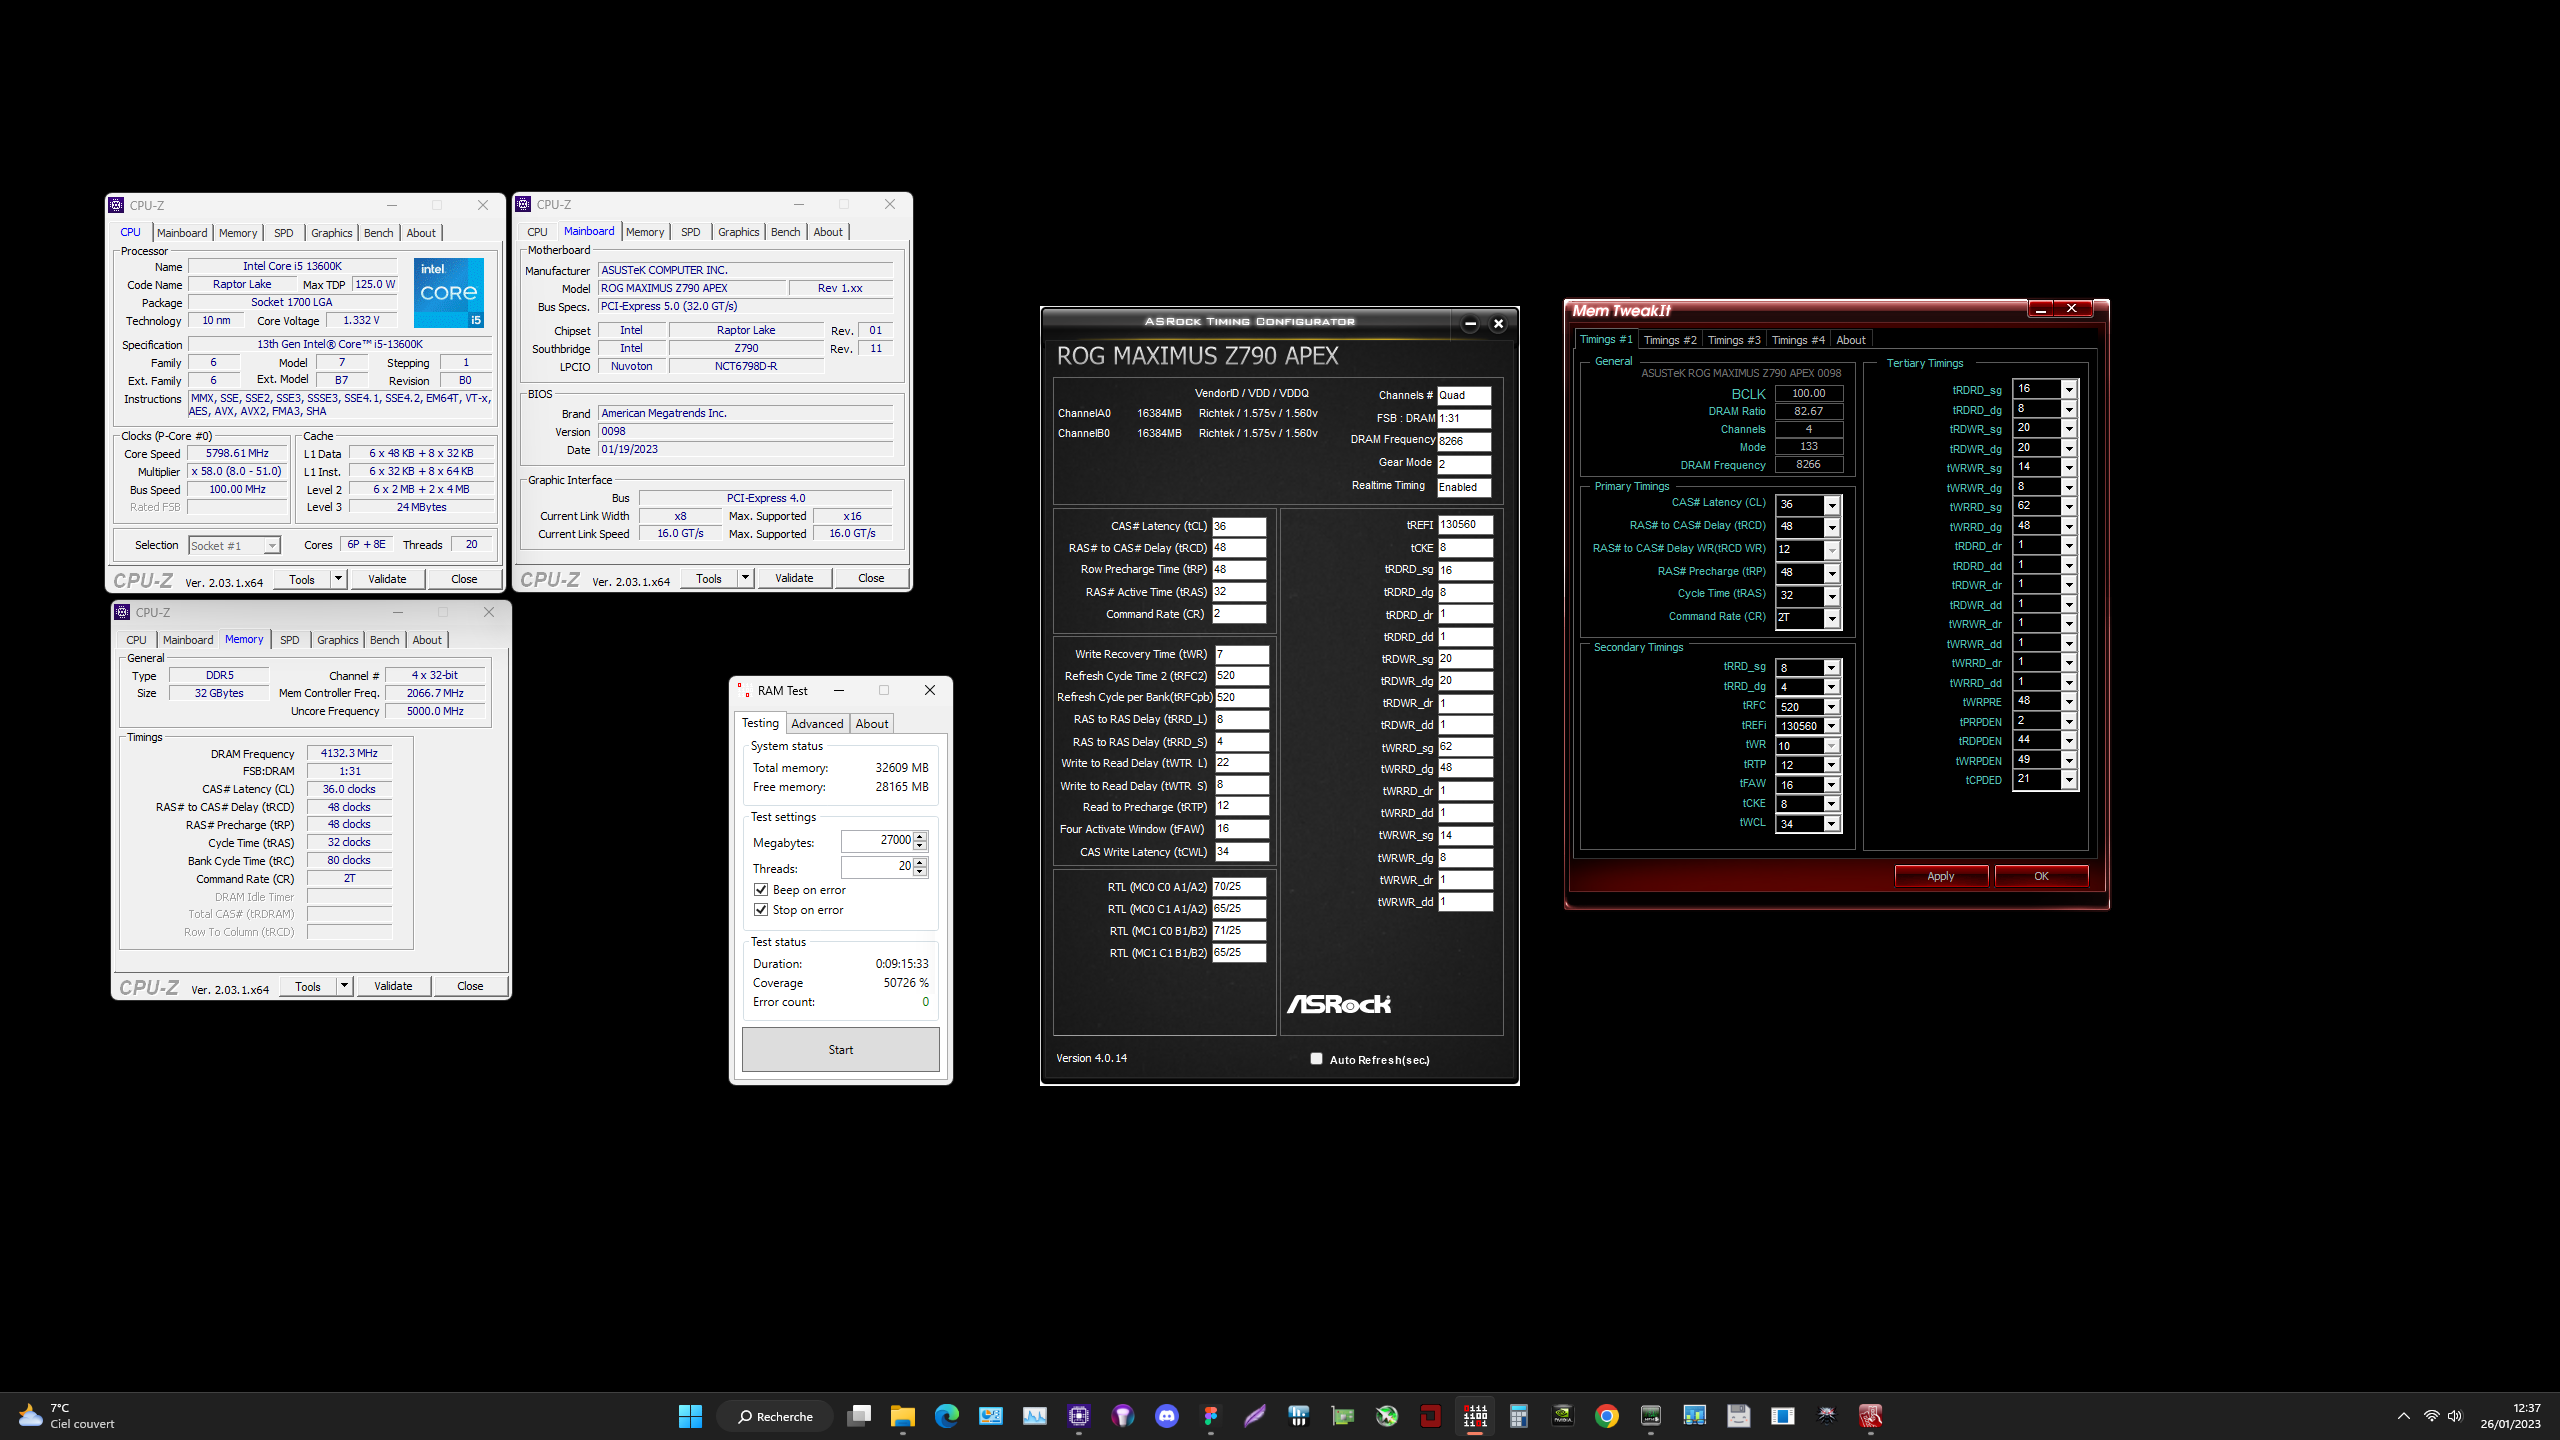
Task: Minimize the ASRock Timing Configurator window
Action: [x=1470, y=323]
